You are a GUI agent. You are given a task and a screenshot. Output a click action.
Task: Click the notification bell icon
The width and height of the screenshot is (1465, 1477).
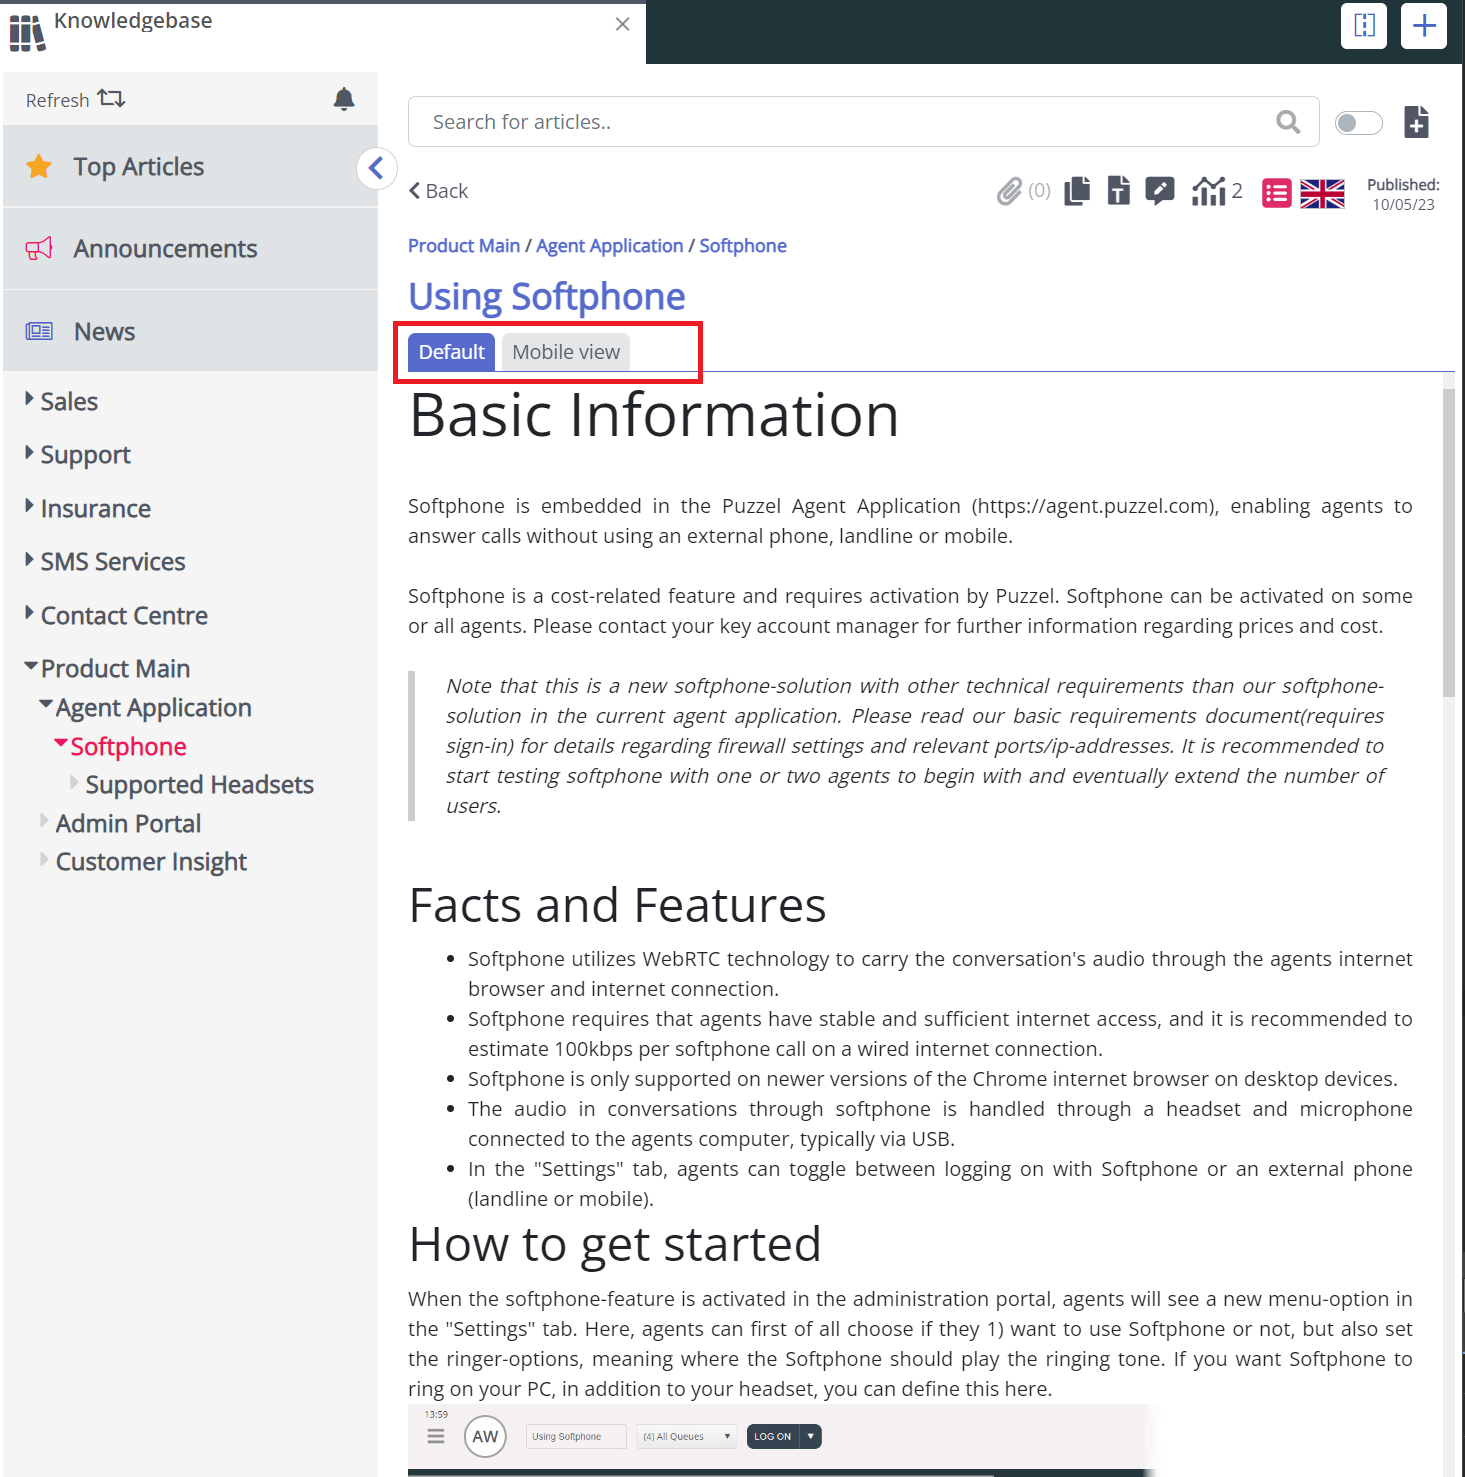click(344, 99)
